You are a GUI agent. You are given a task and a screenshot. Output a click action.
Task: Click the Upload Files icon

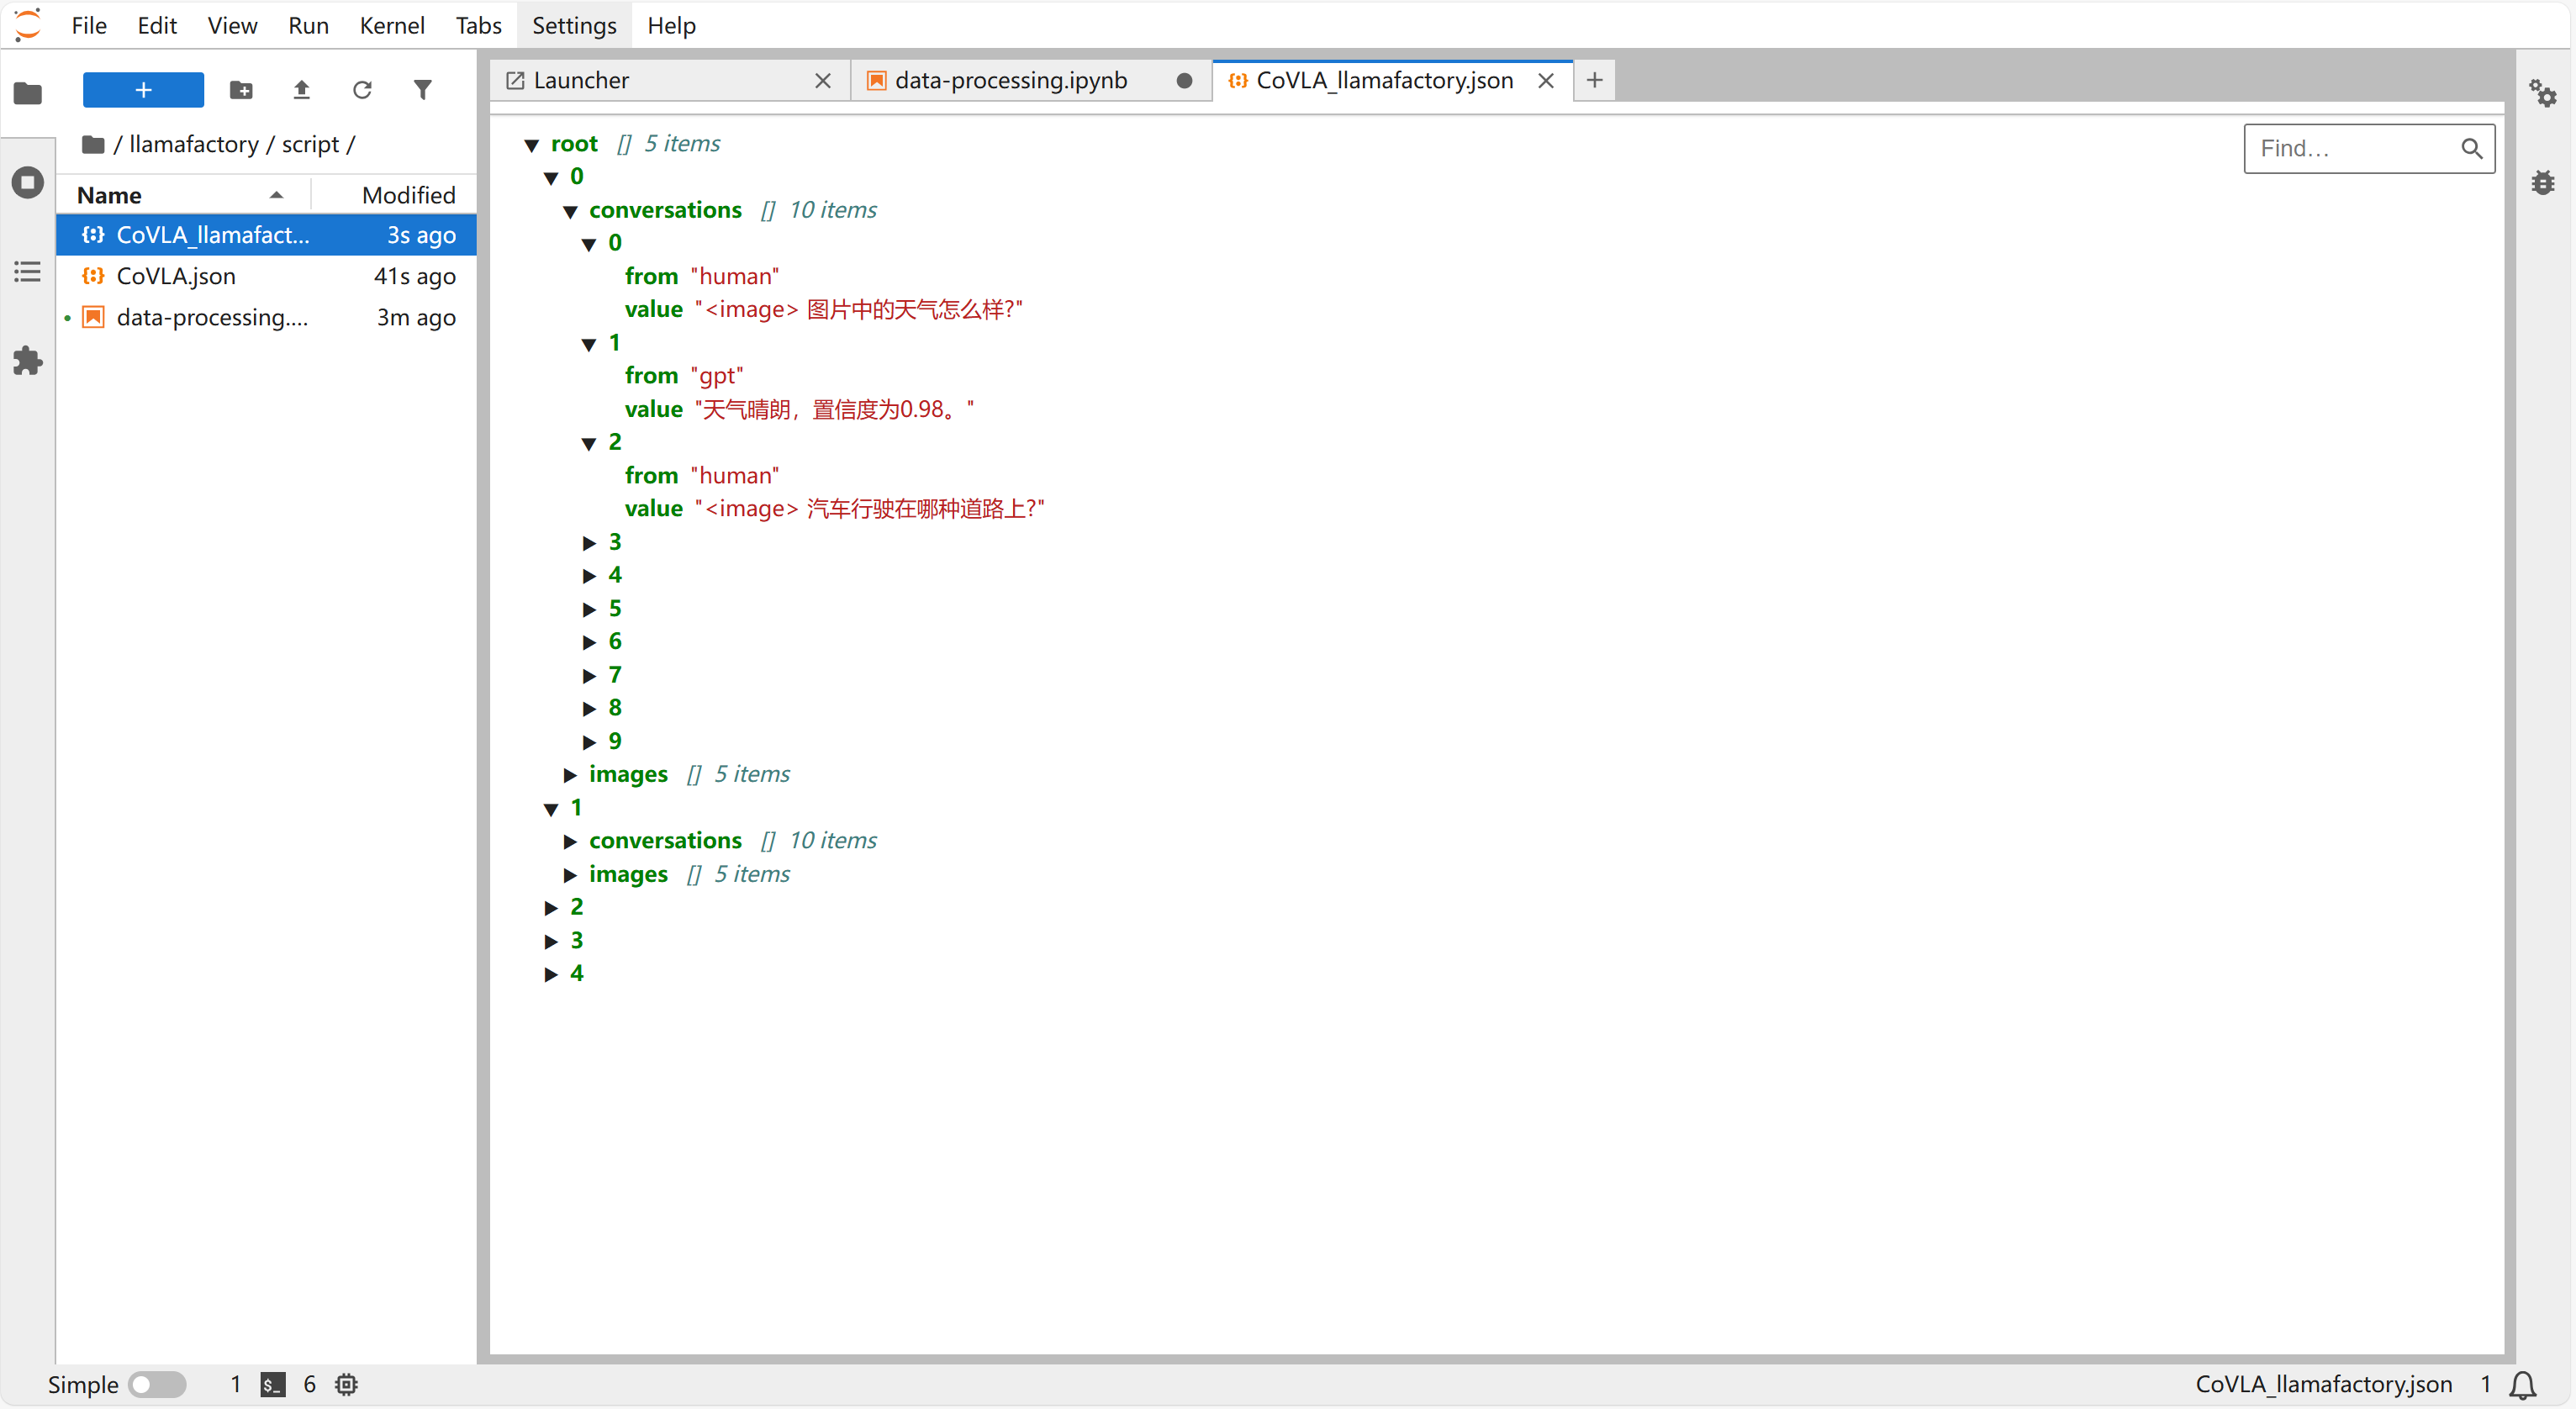click(x=301, y=90)
